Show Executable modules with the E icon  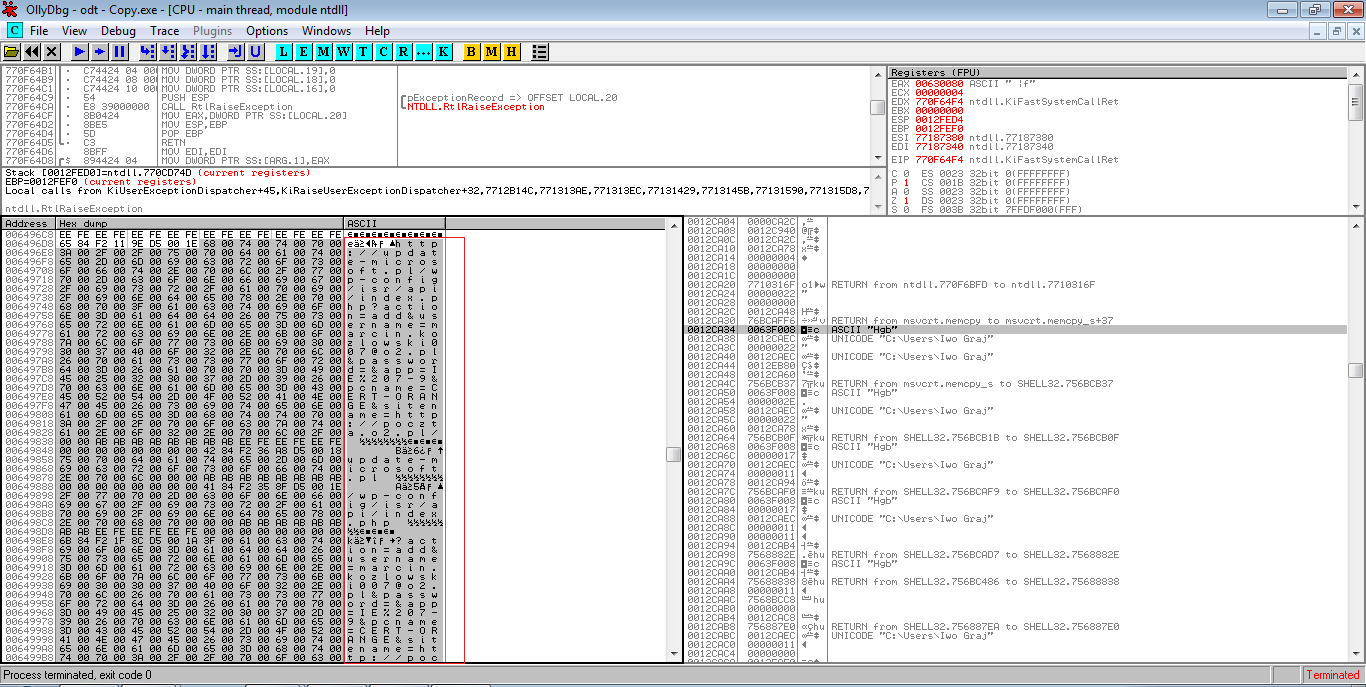pyautogui.click(x=303, y=51)
